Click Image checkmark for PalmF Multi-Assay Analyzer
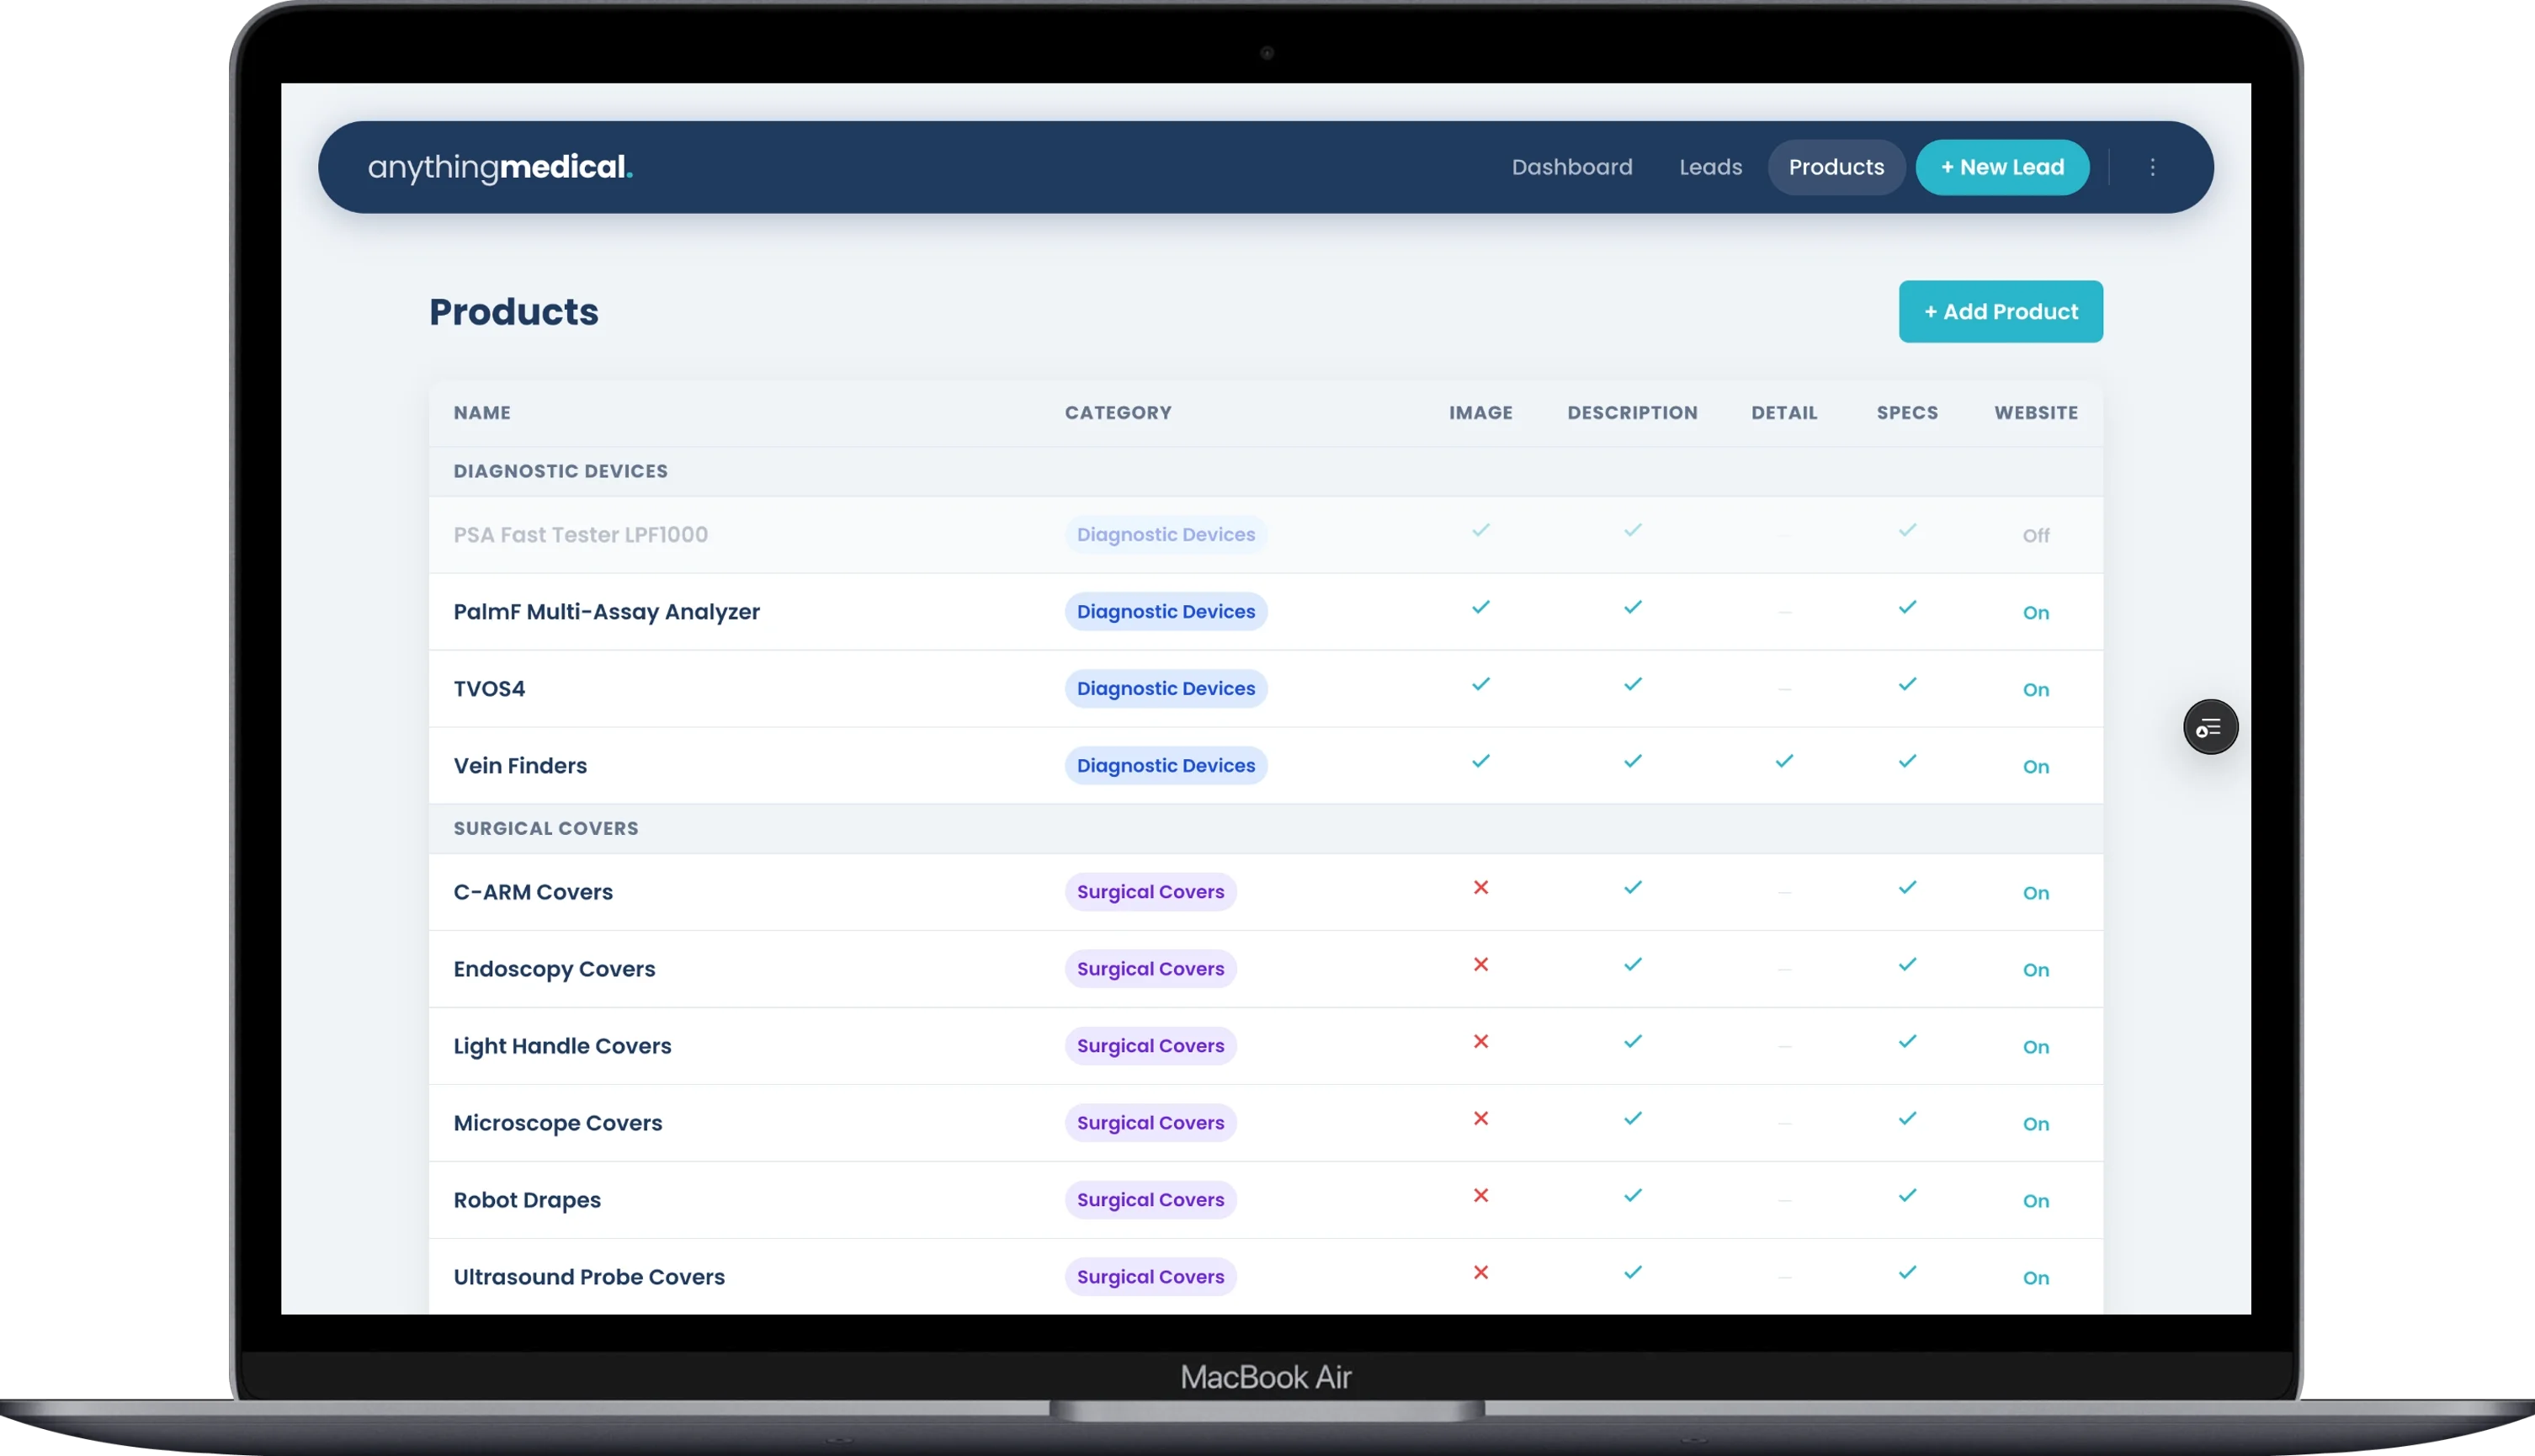The image size is (2535, 1456). click(1481, 607)
